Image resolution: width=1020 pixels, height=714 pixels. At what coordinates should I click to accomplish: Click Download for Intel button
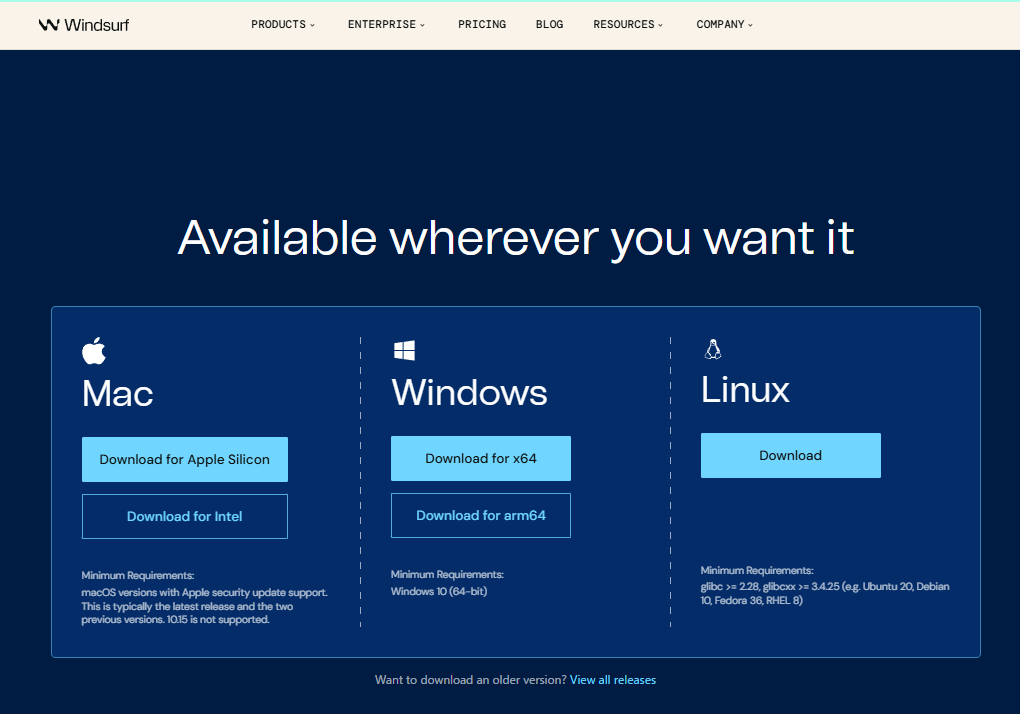[x=185, y=516]
